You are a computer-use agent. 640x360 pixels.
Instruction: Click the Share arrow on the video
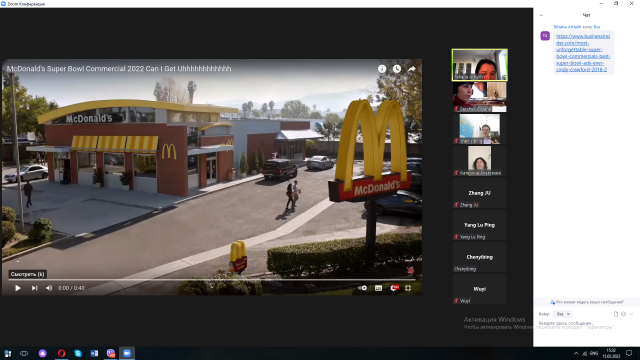click(x=411, y=69)
